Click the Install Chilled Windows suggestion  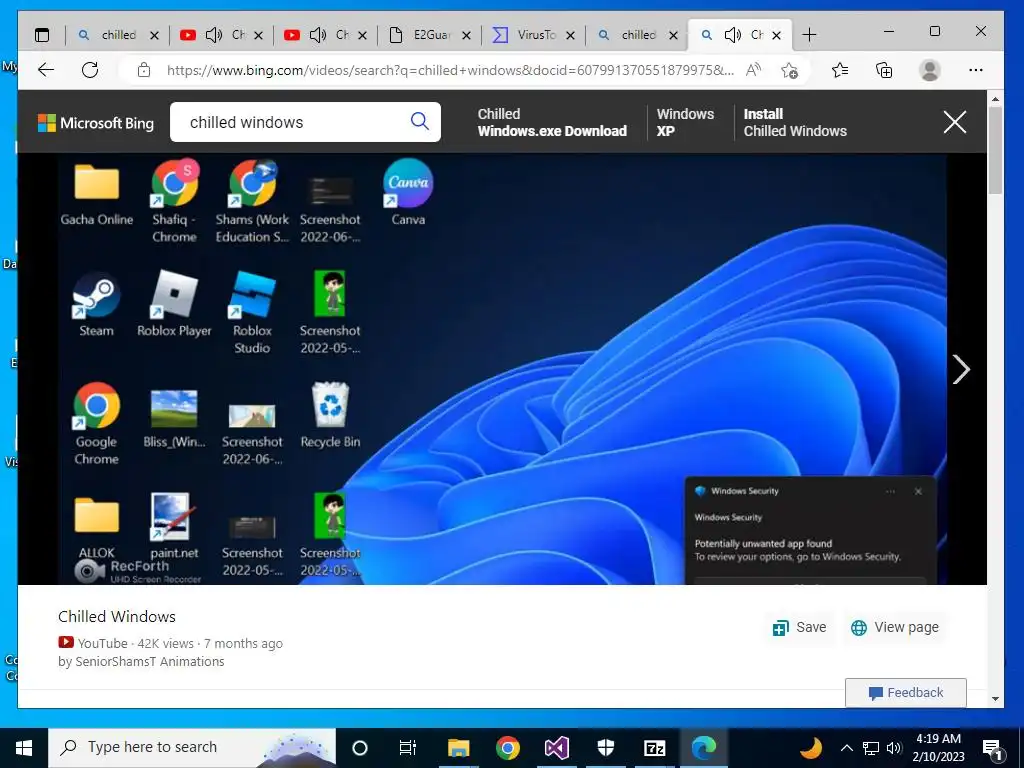tap(795, 123)
